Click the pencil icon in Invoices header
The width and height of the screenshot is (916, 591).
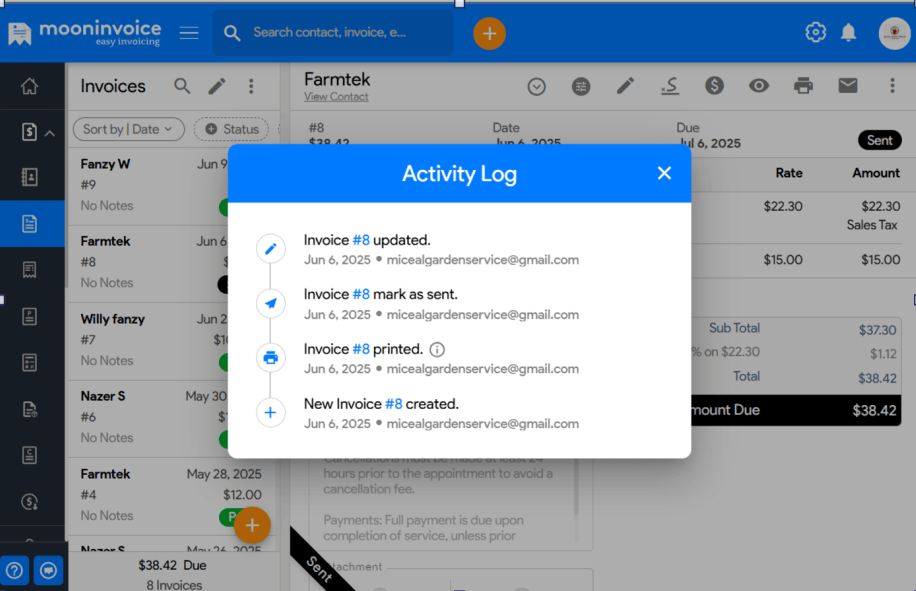pyautogui.click(x=217, y=86)
